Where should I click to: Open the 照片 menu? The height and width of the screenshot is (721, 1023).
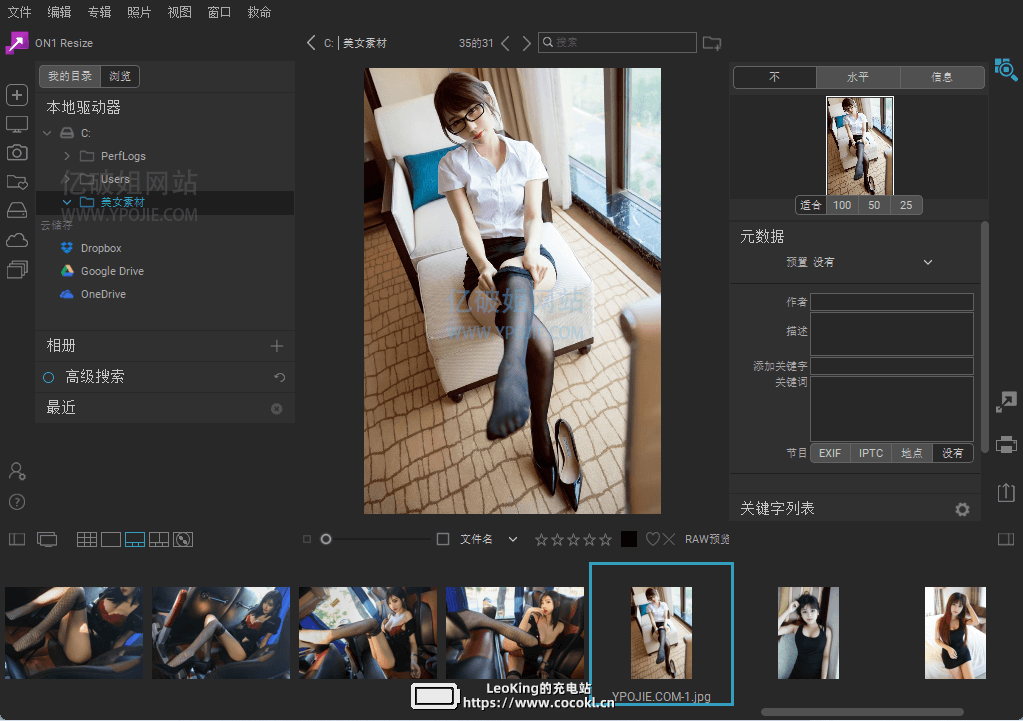tap(139, 12)
